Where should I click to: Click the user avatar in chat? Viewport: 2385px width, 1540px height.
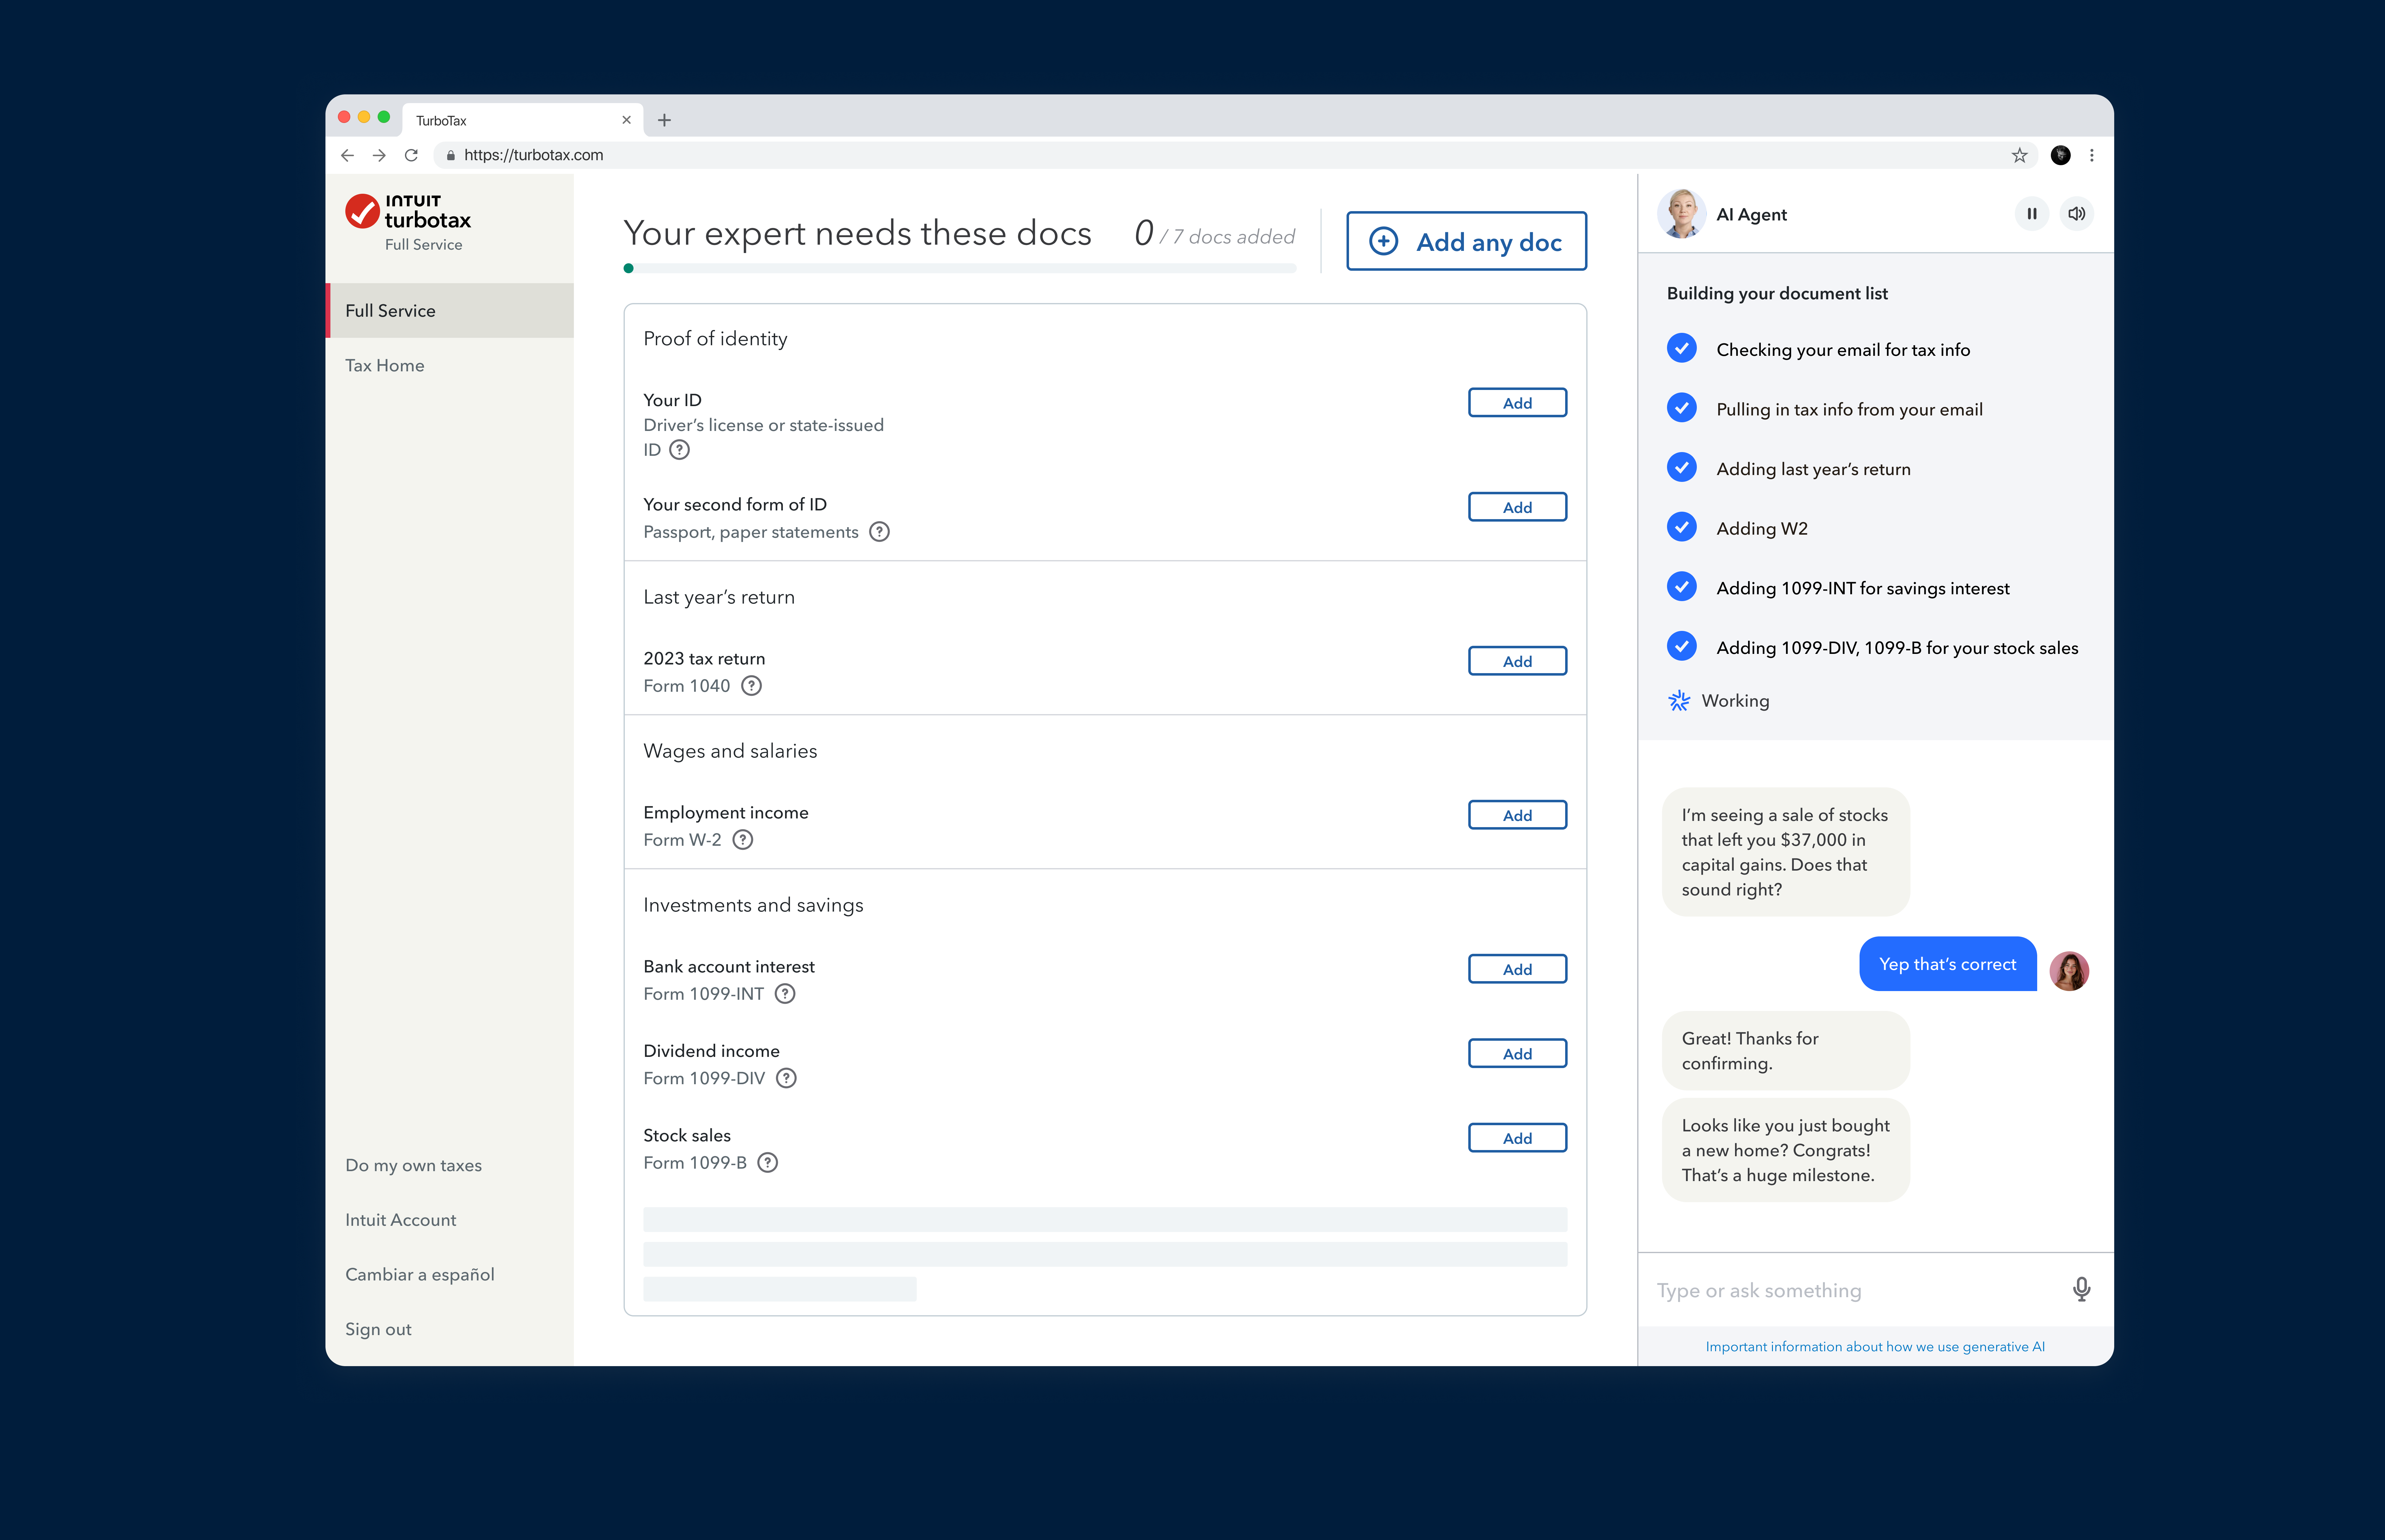pyautogui.click(x=2069, y=971)
